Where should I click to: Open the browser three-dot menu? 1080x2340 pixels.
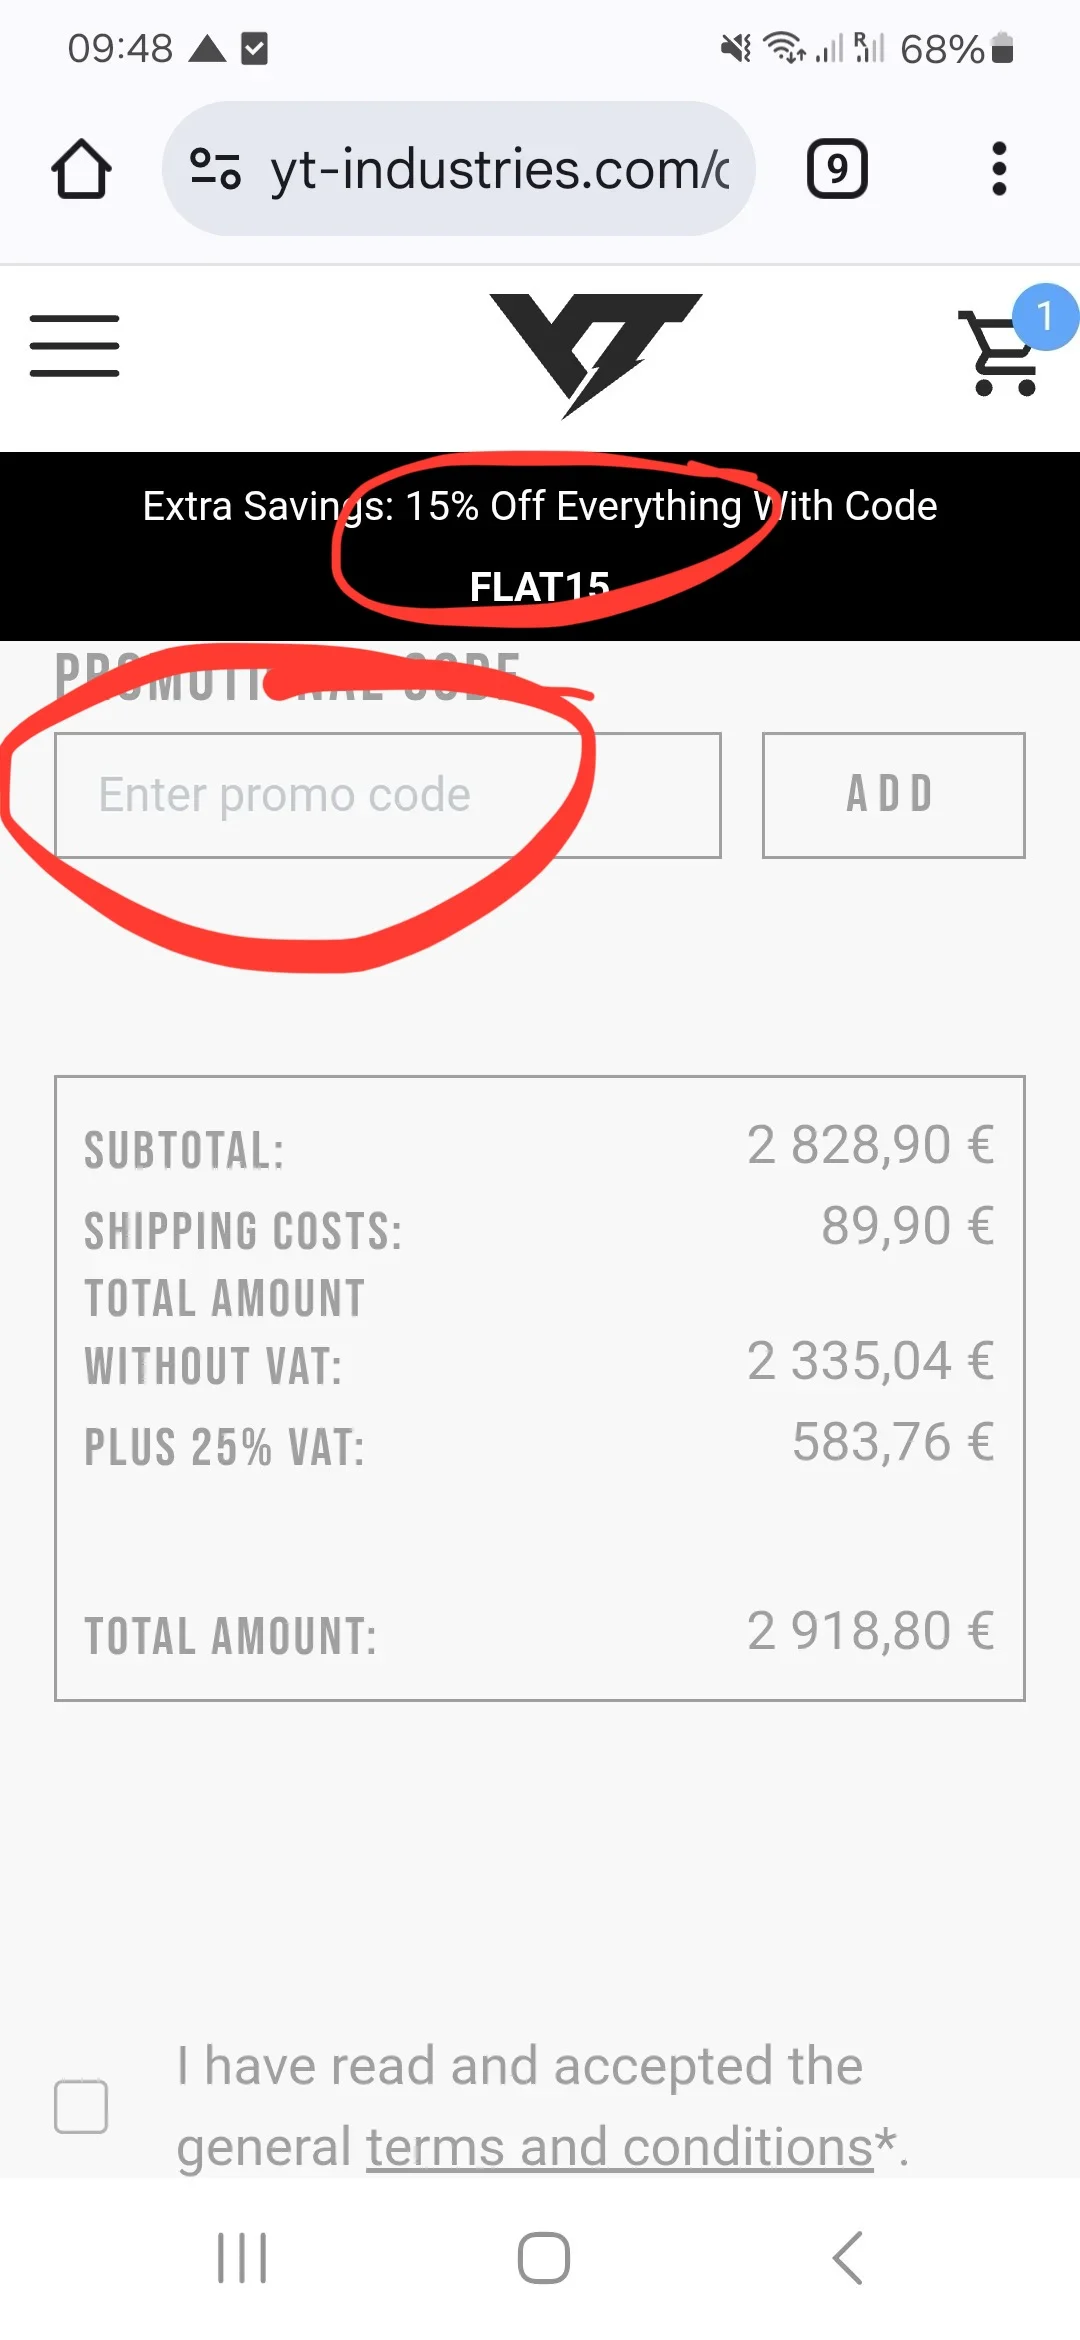[x=998, y=169]
